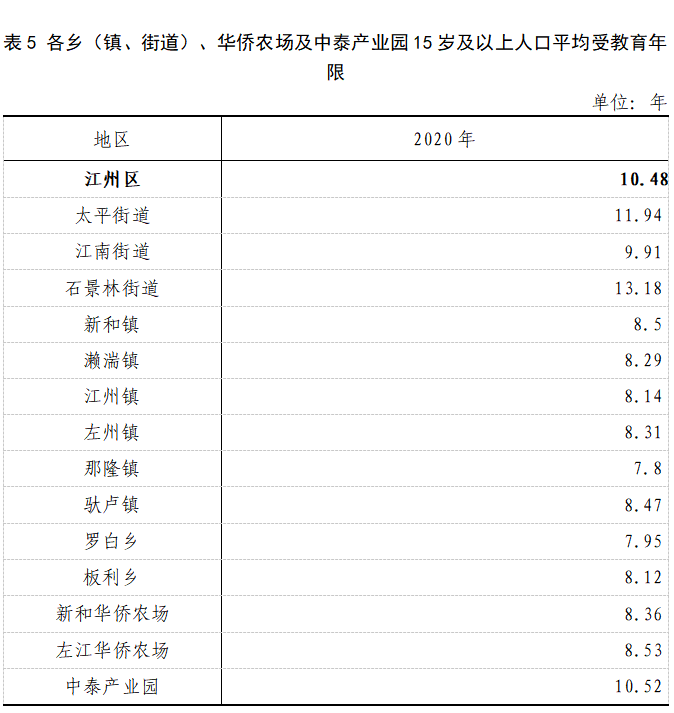This screenshot has width=674, height=713.
Task: Click the value 8.47
Action: click(x=643, y=505)
